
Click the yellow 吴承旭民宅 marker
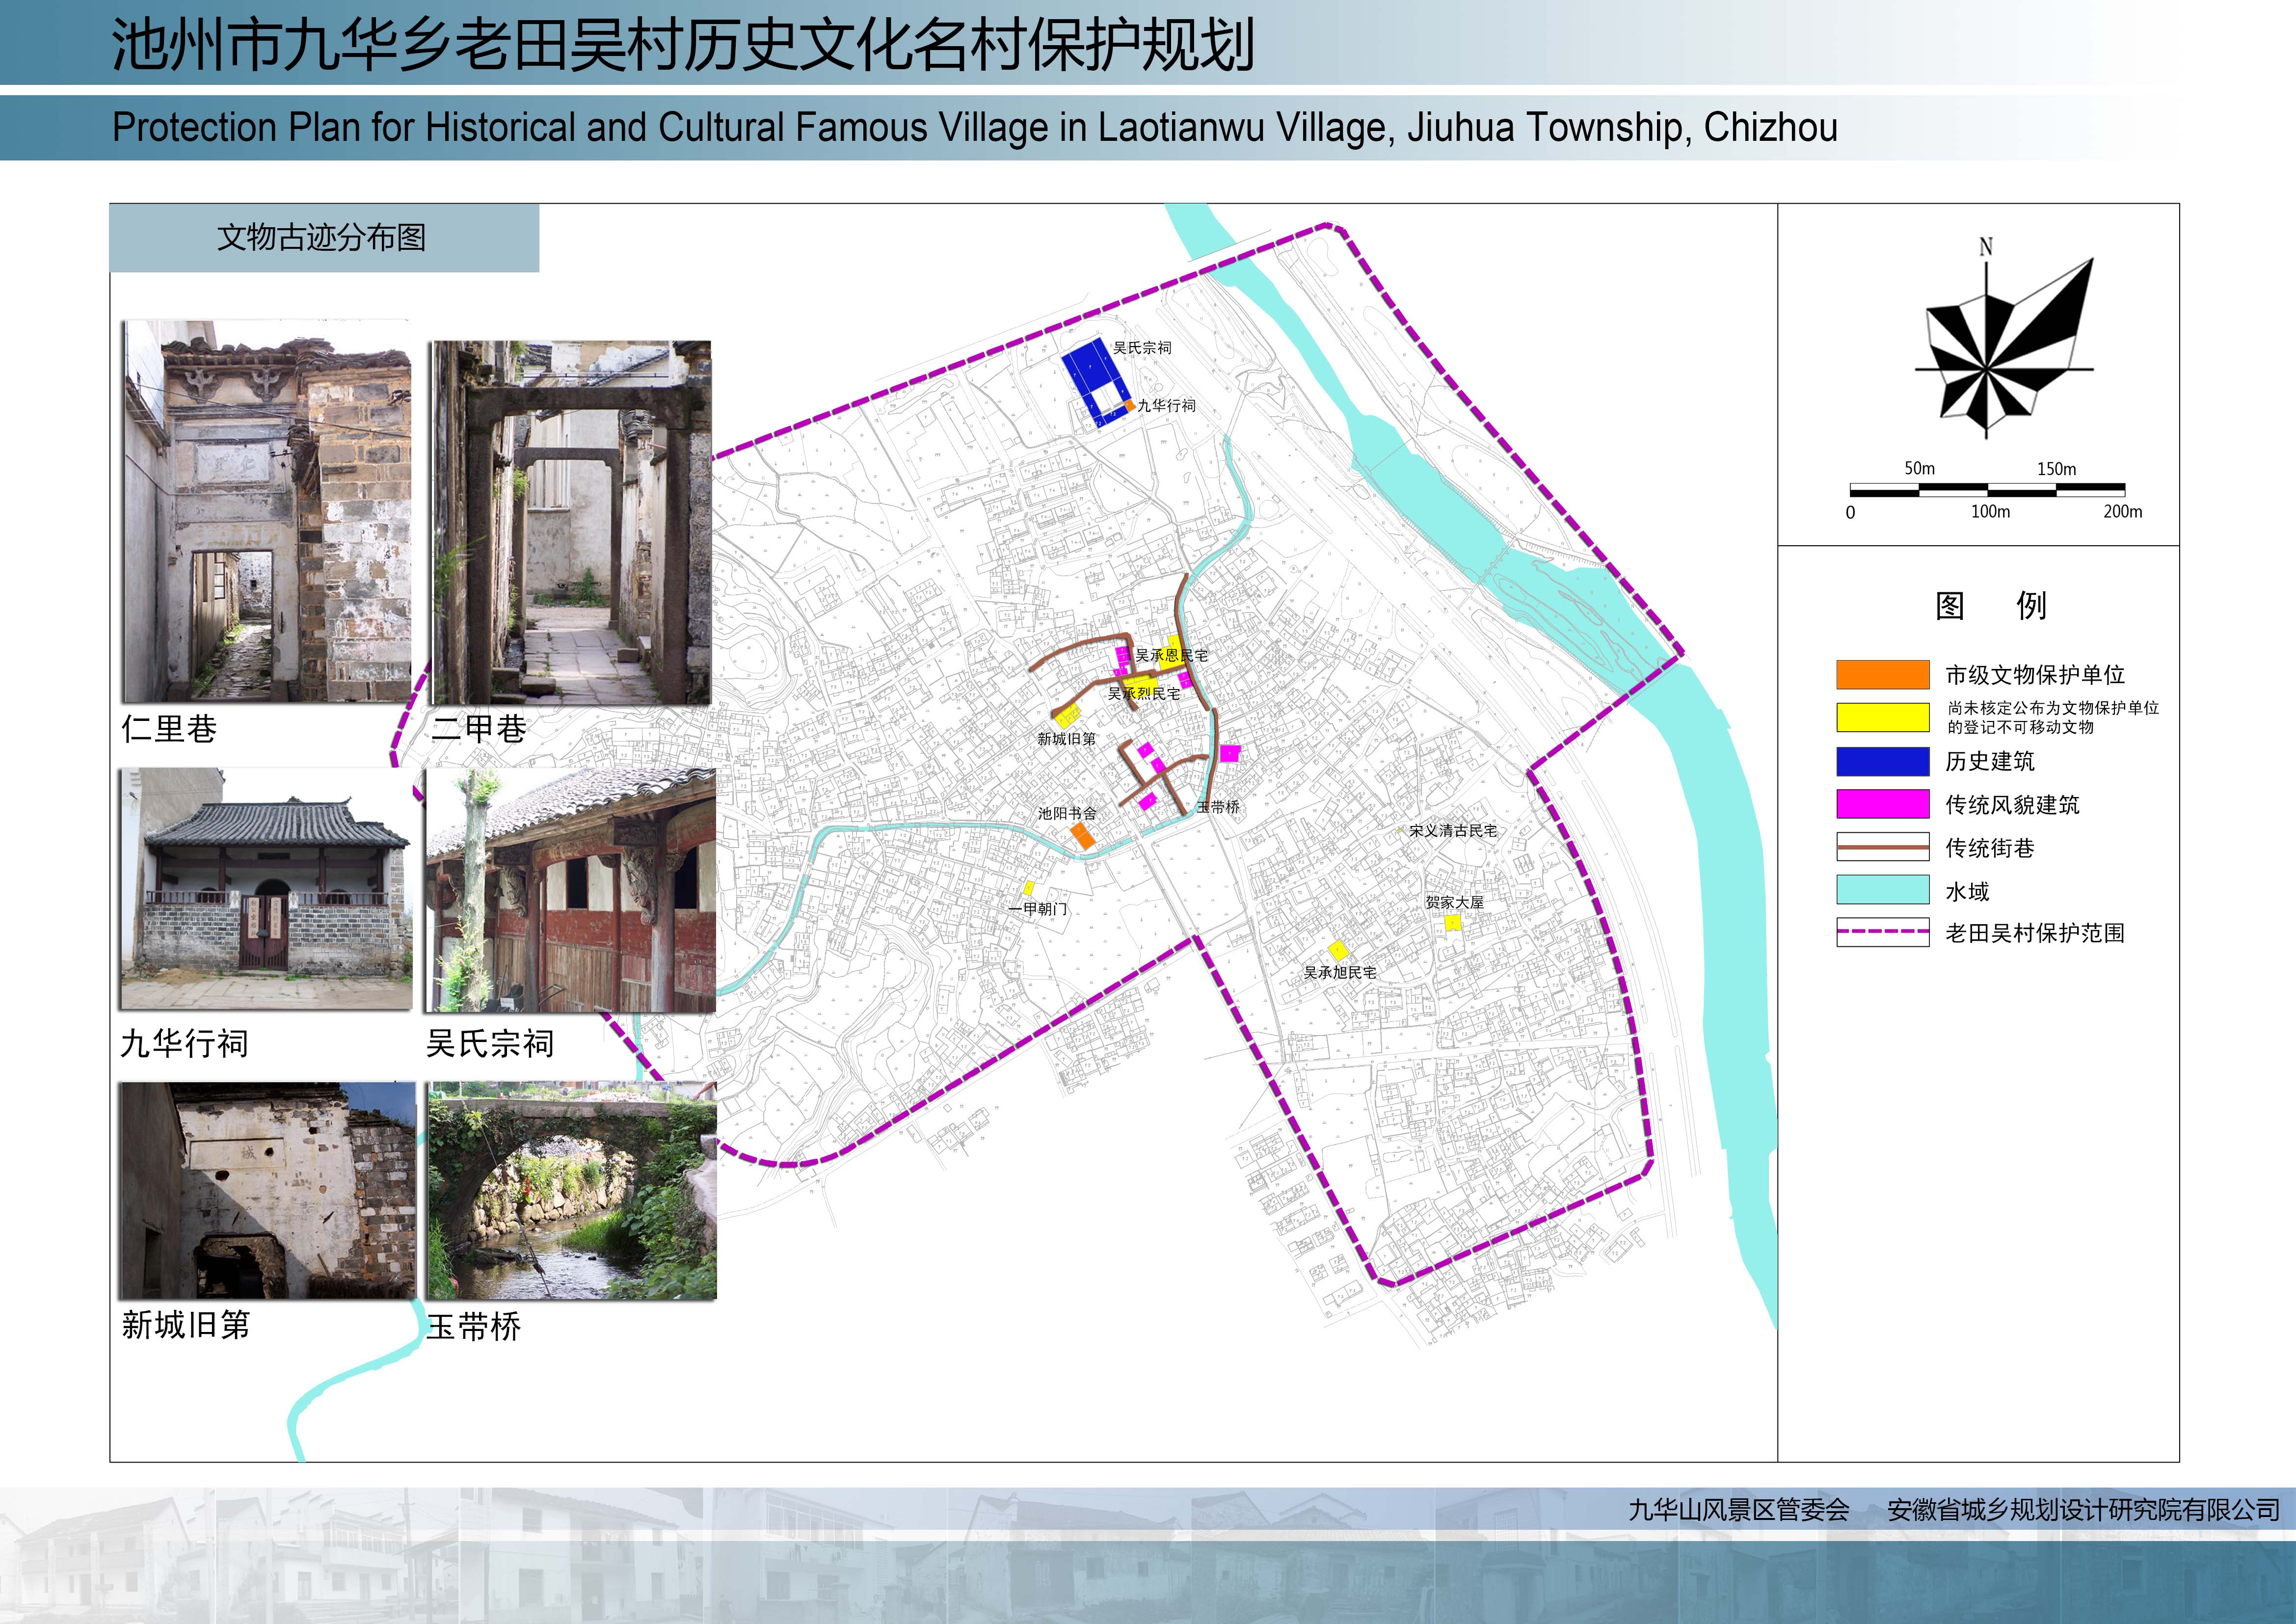1338,950
